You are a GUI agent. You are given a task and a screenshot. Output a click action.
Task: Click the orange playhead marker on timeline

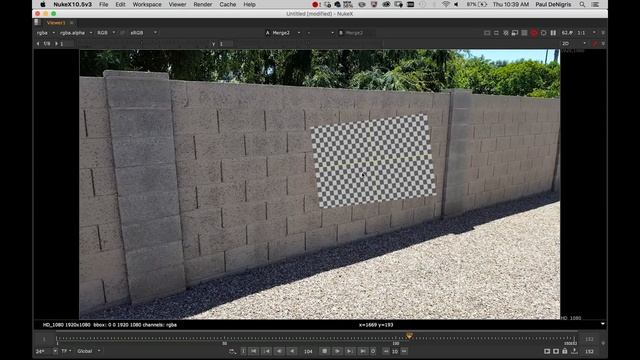[409, 336]
